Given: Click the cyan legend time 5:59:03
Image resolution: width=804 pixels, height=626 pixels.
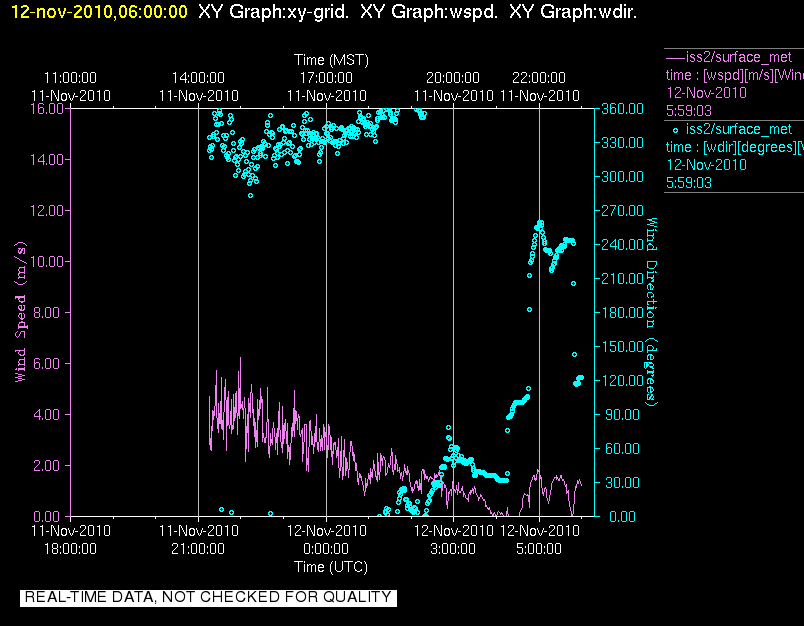Looking at the screenshot, I should pyautogui.click(x=689, y=183).
